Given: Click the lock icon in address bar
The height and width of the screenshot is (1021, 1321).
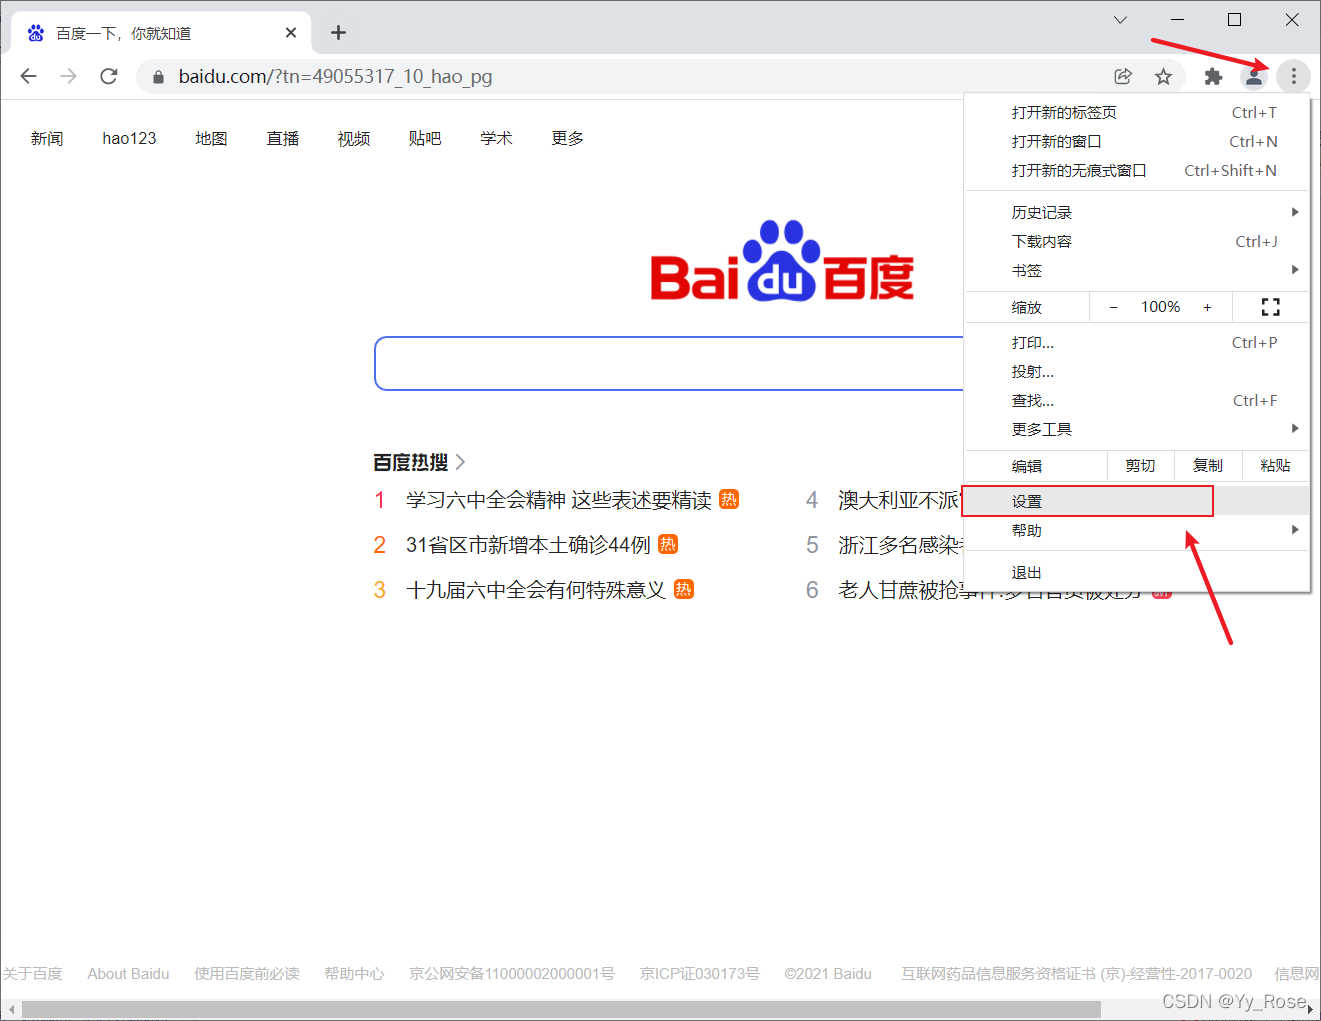Looking at the screenshot, I should [x=158, y=77].
